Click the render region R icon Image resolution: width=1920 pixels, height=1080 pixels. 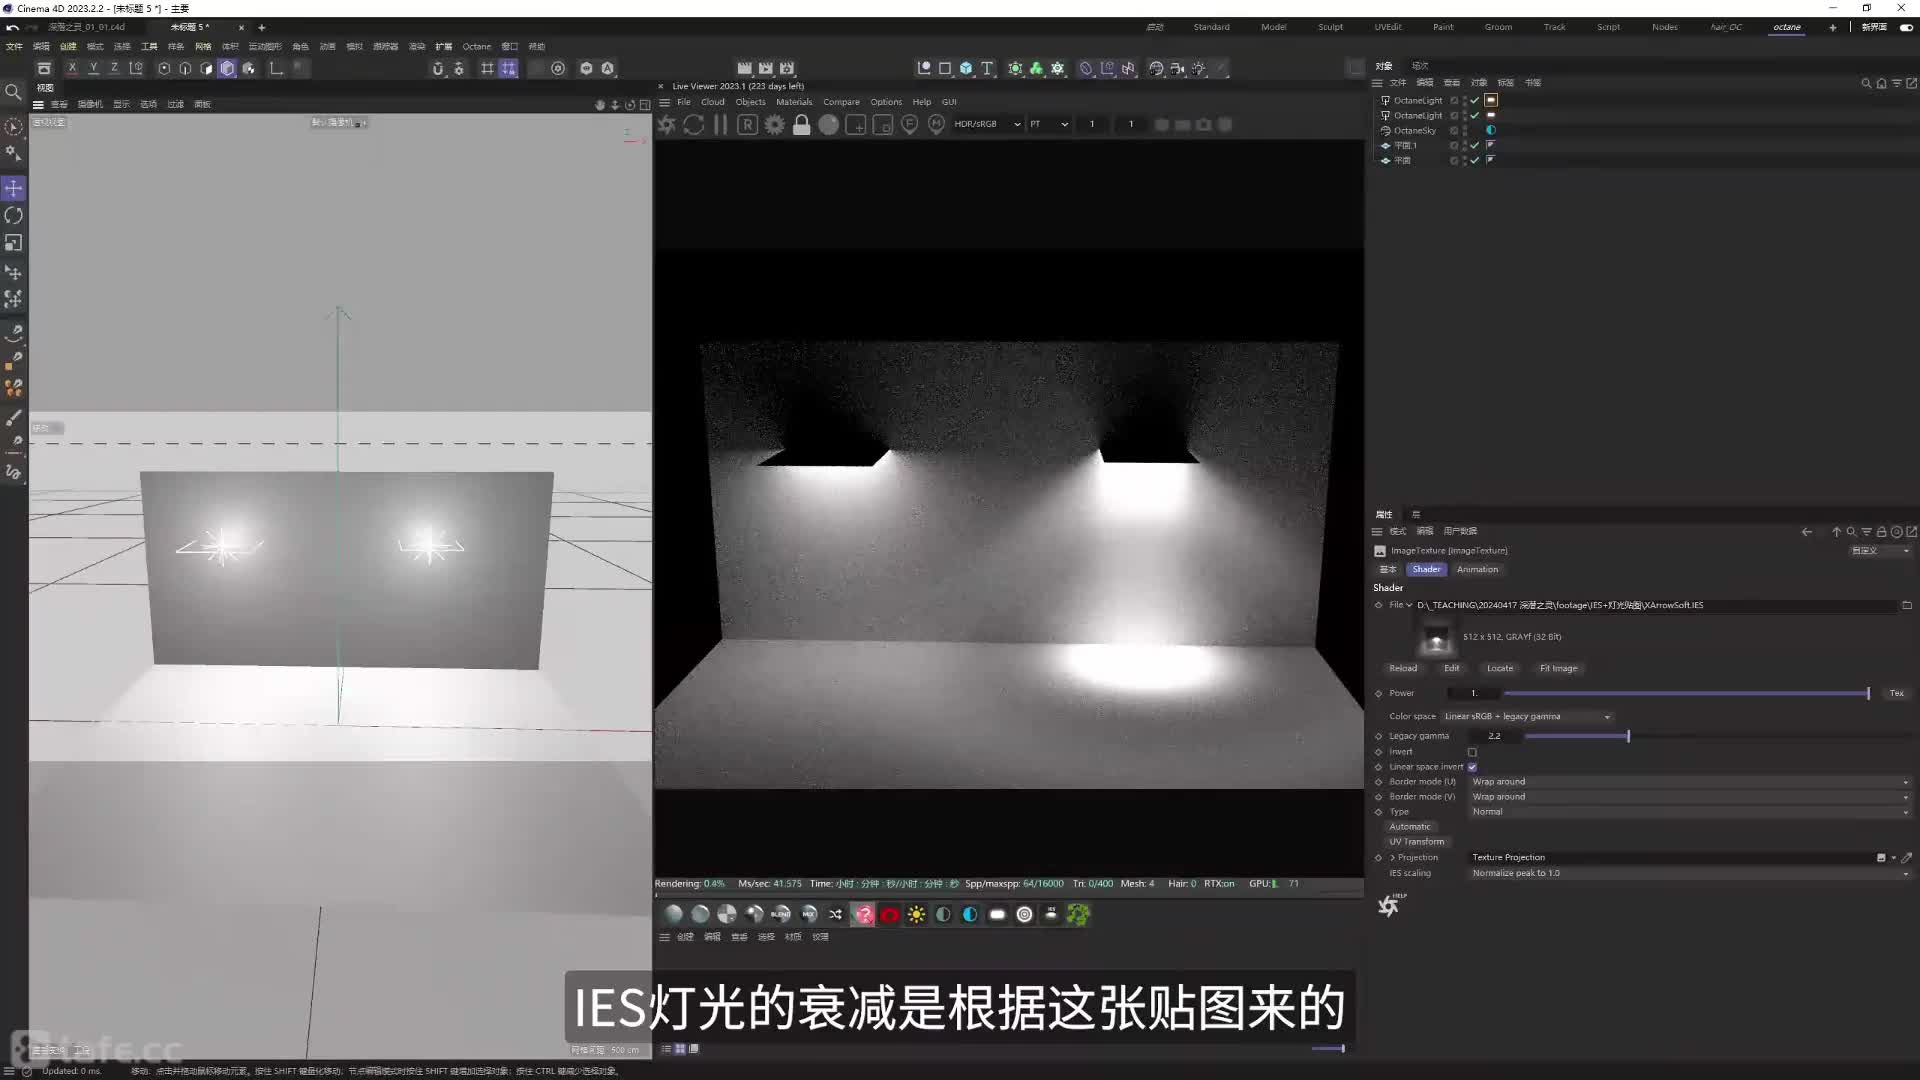[x=747, y=125]
